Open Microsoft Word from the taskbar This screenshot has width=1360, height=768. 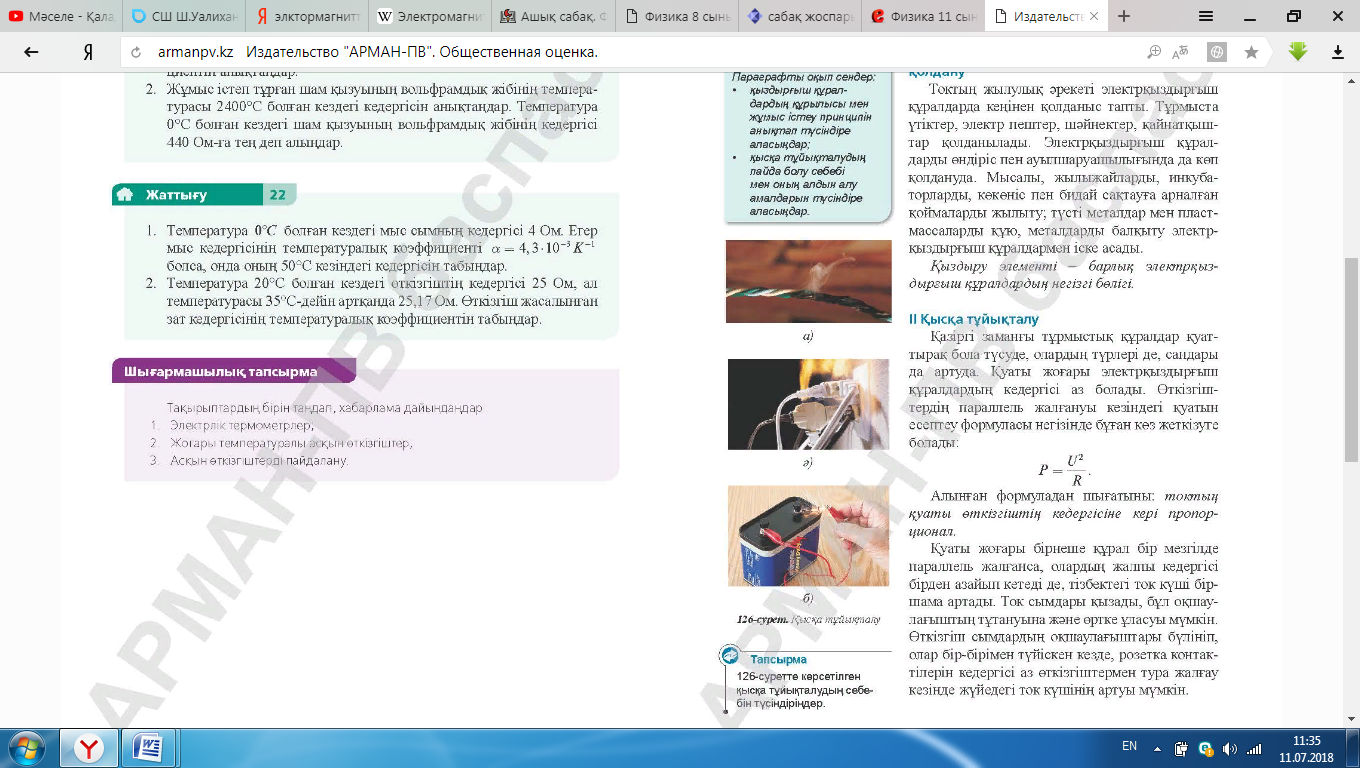tap(148, 748)
